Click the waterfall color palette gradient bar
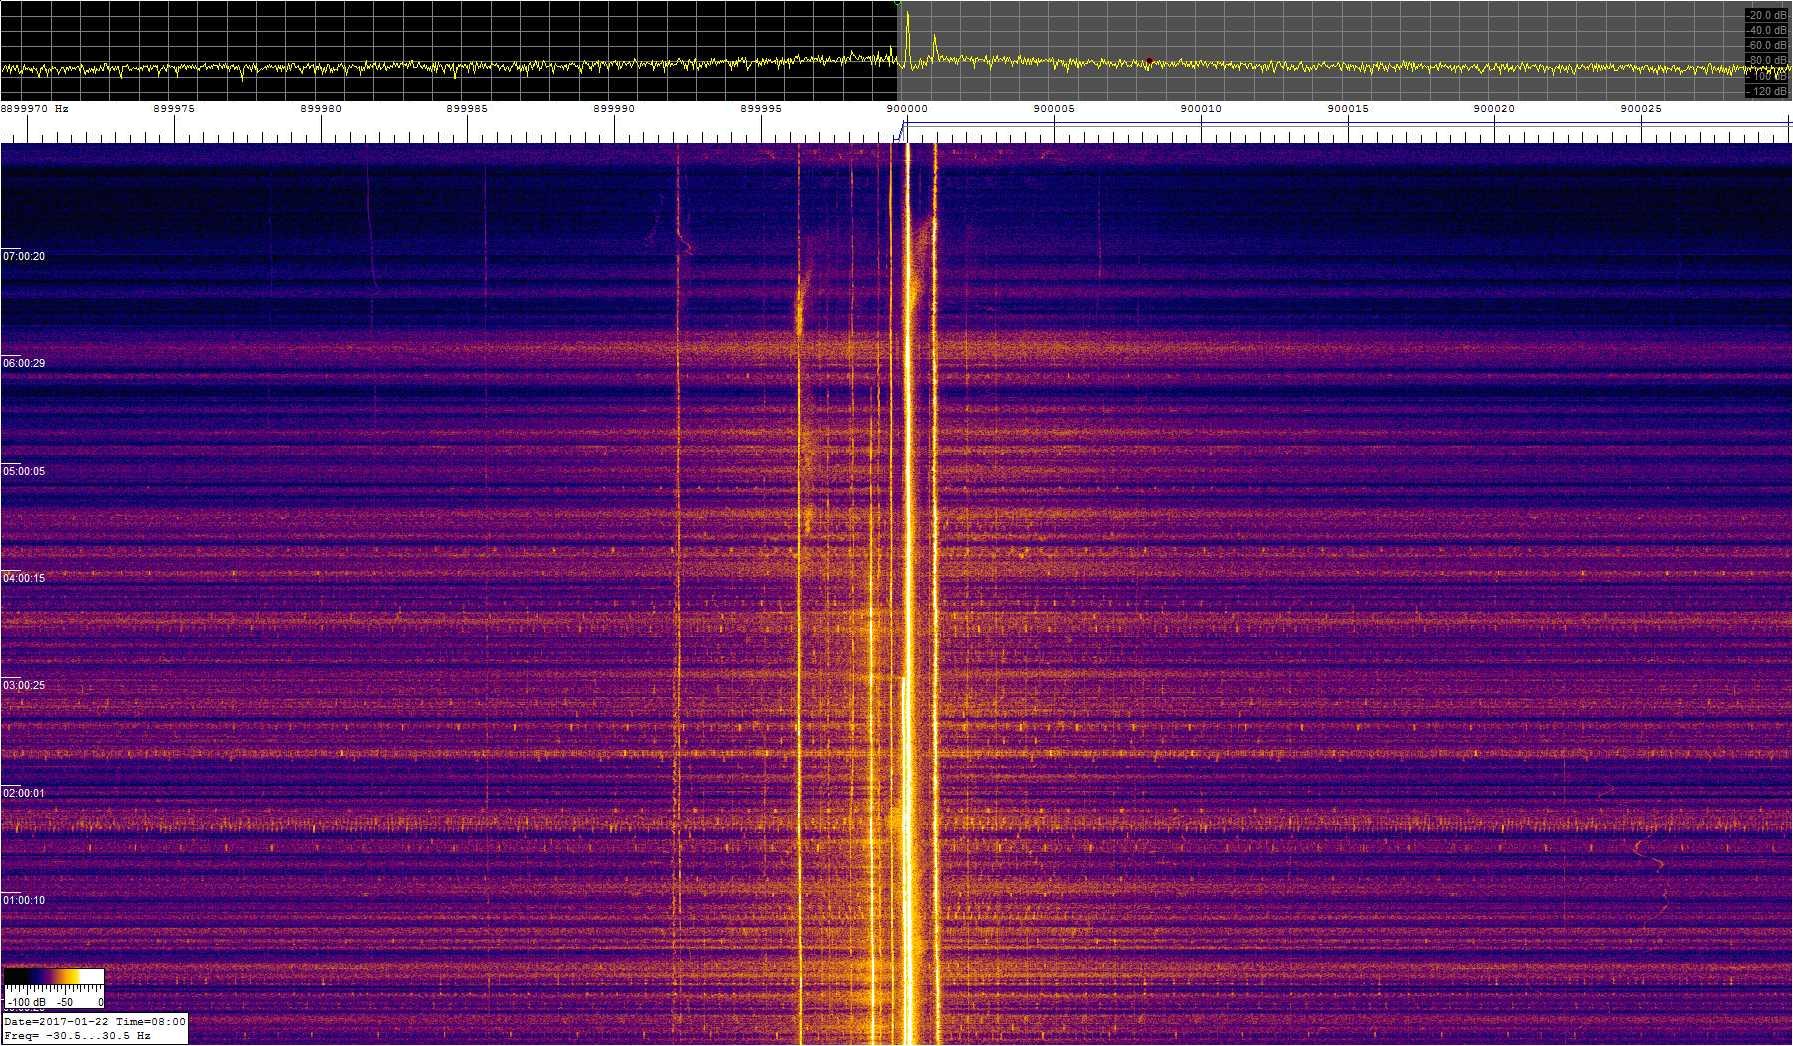 click(54, 976)
